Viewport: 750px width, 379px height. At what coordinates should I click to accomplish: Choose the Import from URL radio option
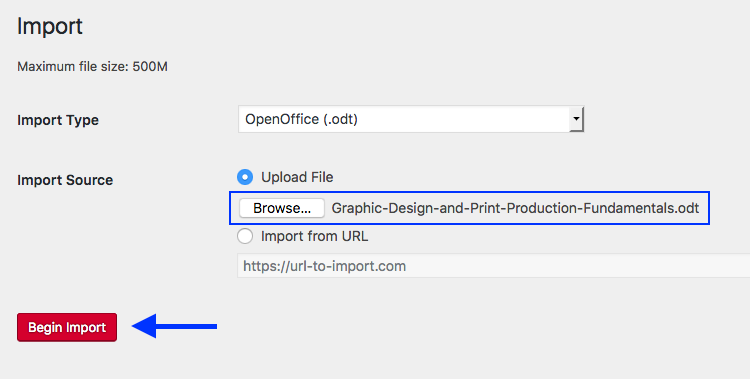[x=245, y=236]
